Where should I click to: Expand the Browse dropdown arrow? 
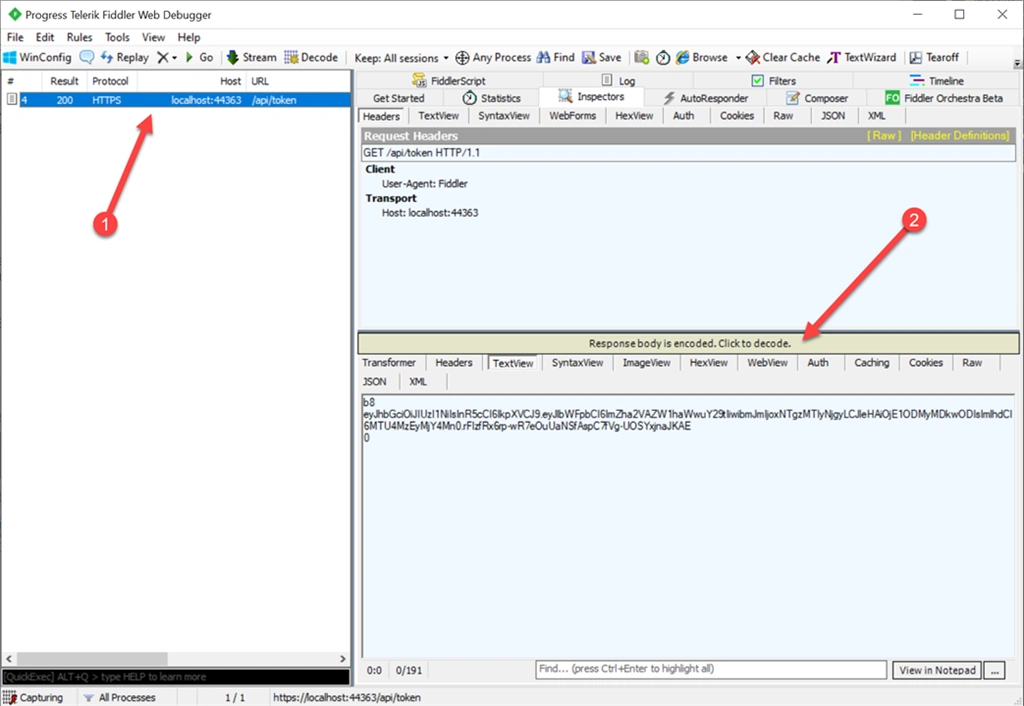click(x=738, y=57)
